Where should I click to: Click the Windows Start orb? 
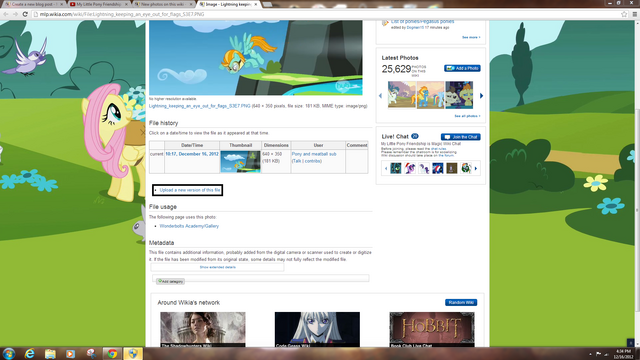click(9, 353)
